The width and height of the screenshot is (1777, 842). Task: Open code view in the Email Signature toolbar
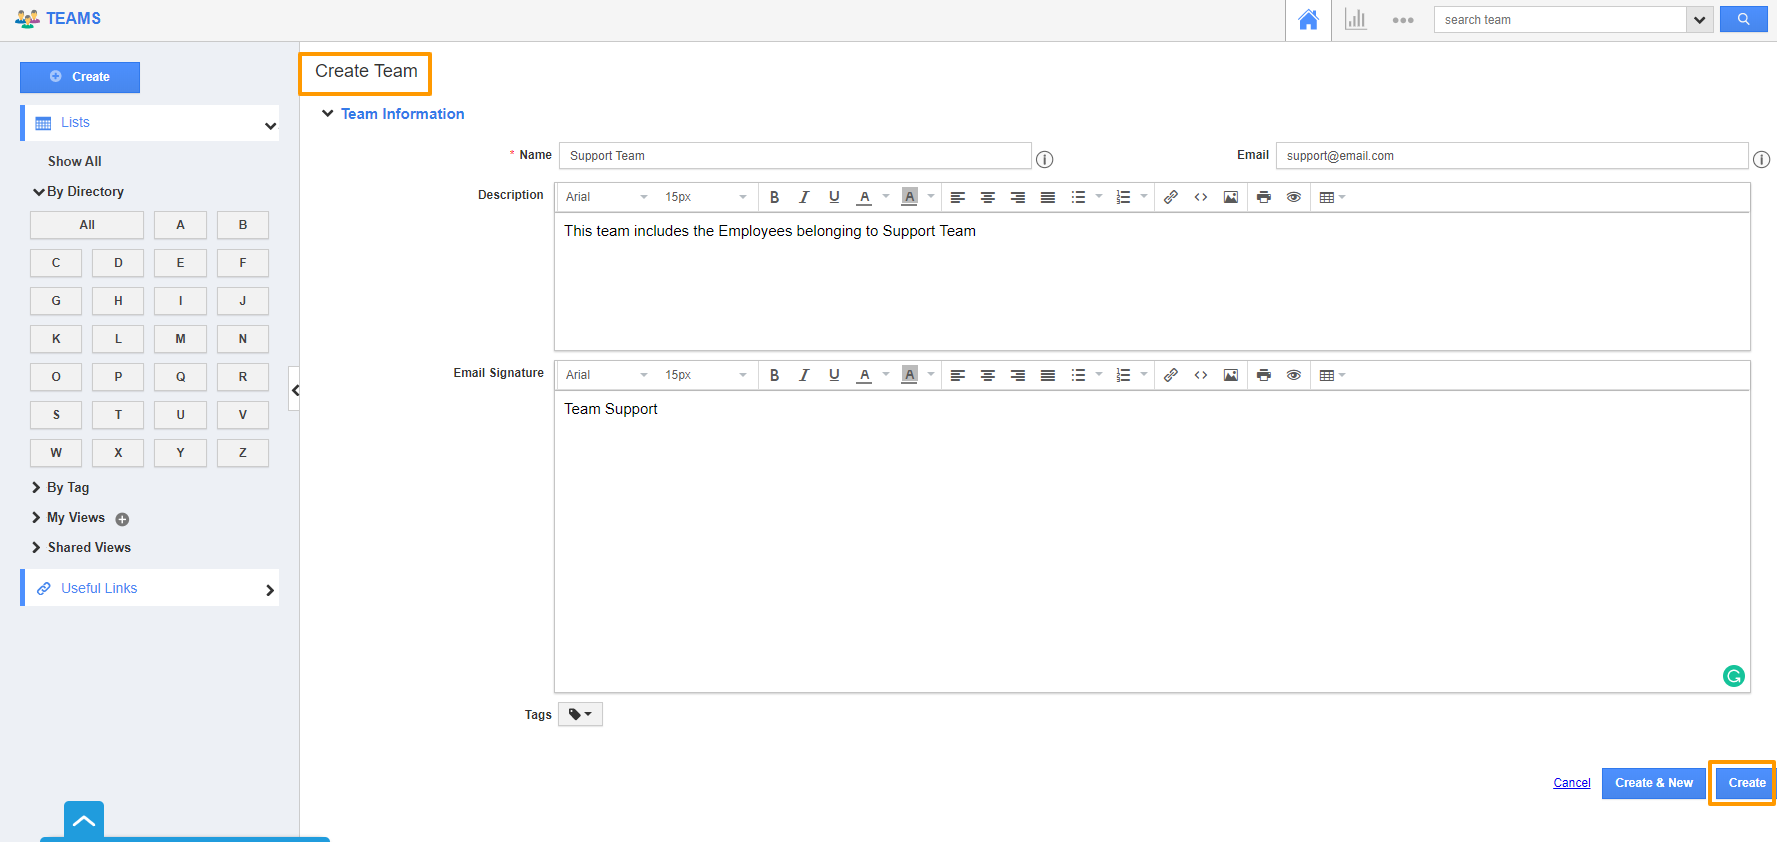(1200, 375)
